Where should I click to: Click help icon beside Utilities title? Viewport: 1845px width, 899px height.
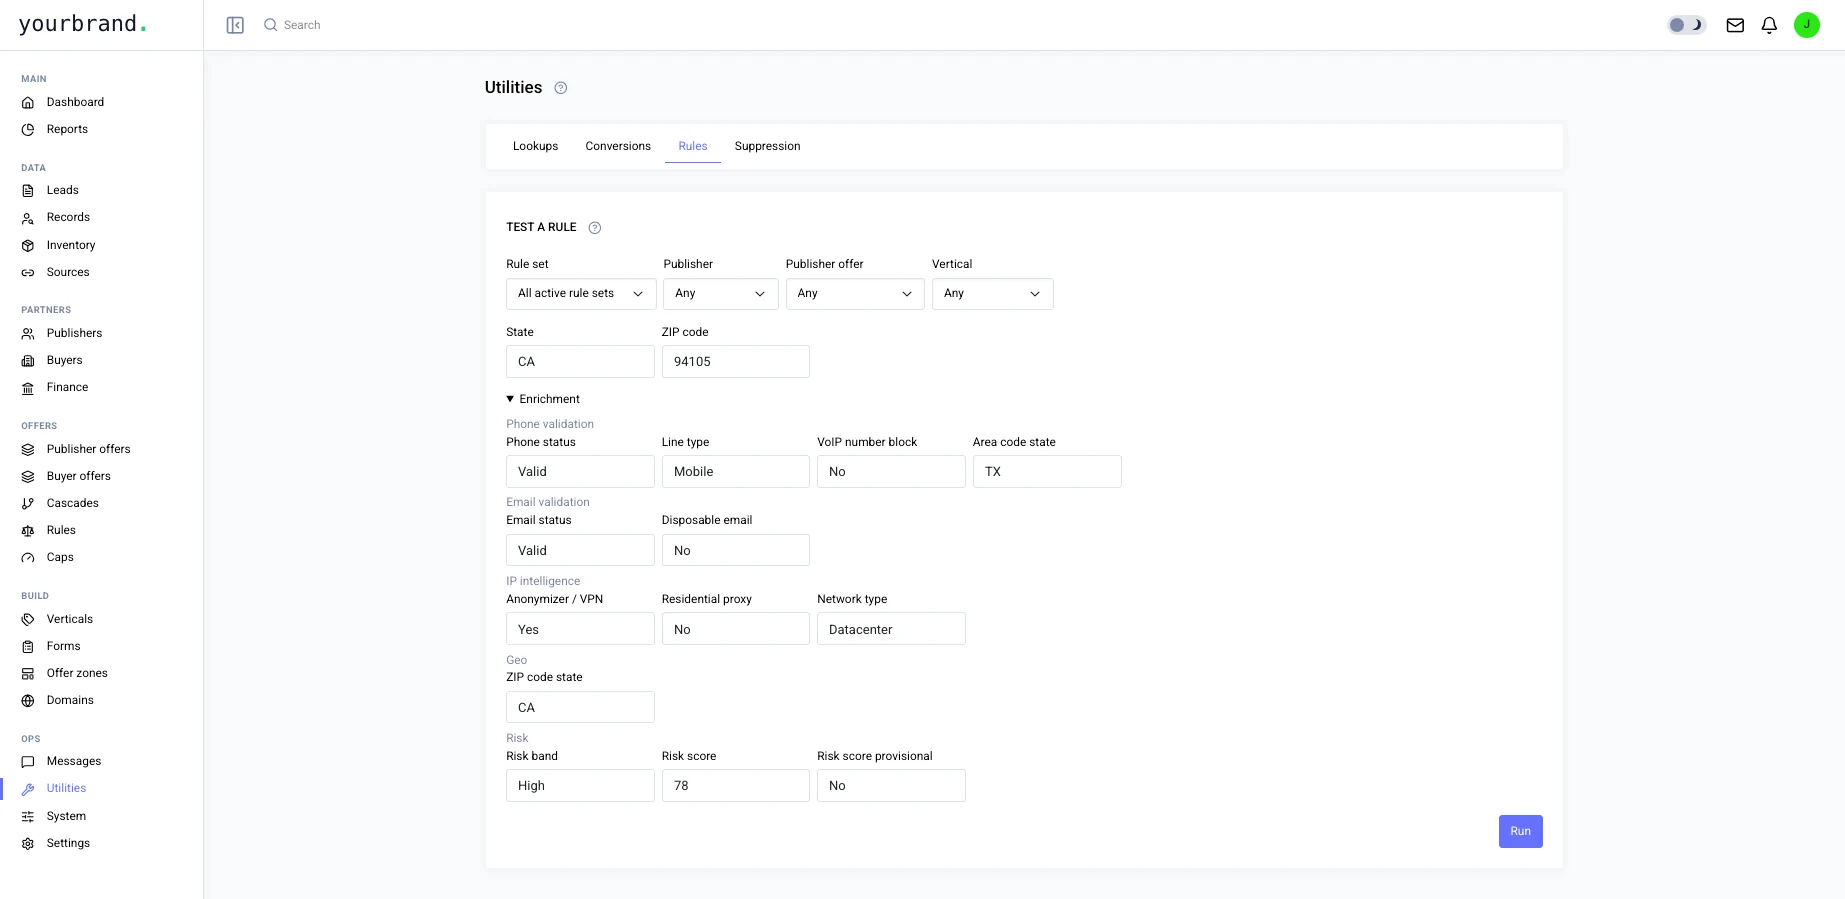tap(561, 88)
